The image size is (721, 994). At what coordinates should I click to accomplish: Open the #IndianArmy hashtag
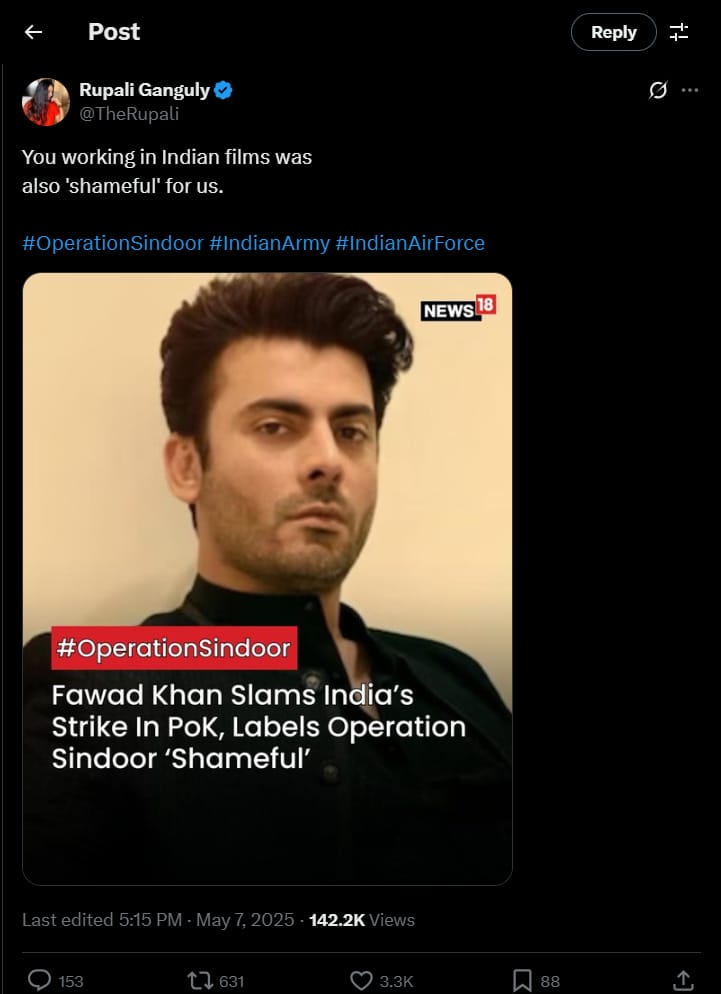270,243
